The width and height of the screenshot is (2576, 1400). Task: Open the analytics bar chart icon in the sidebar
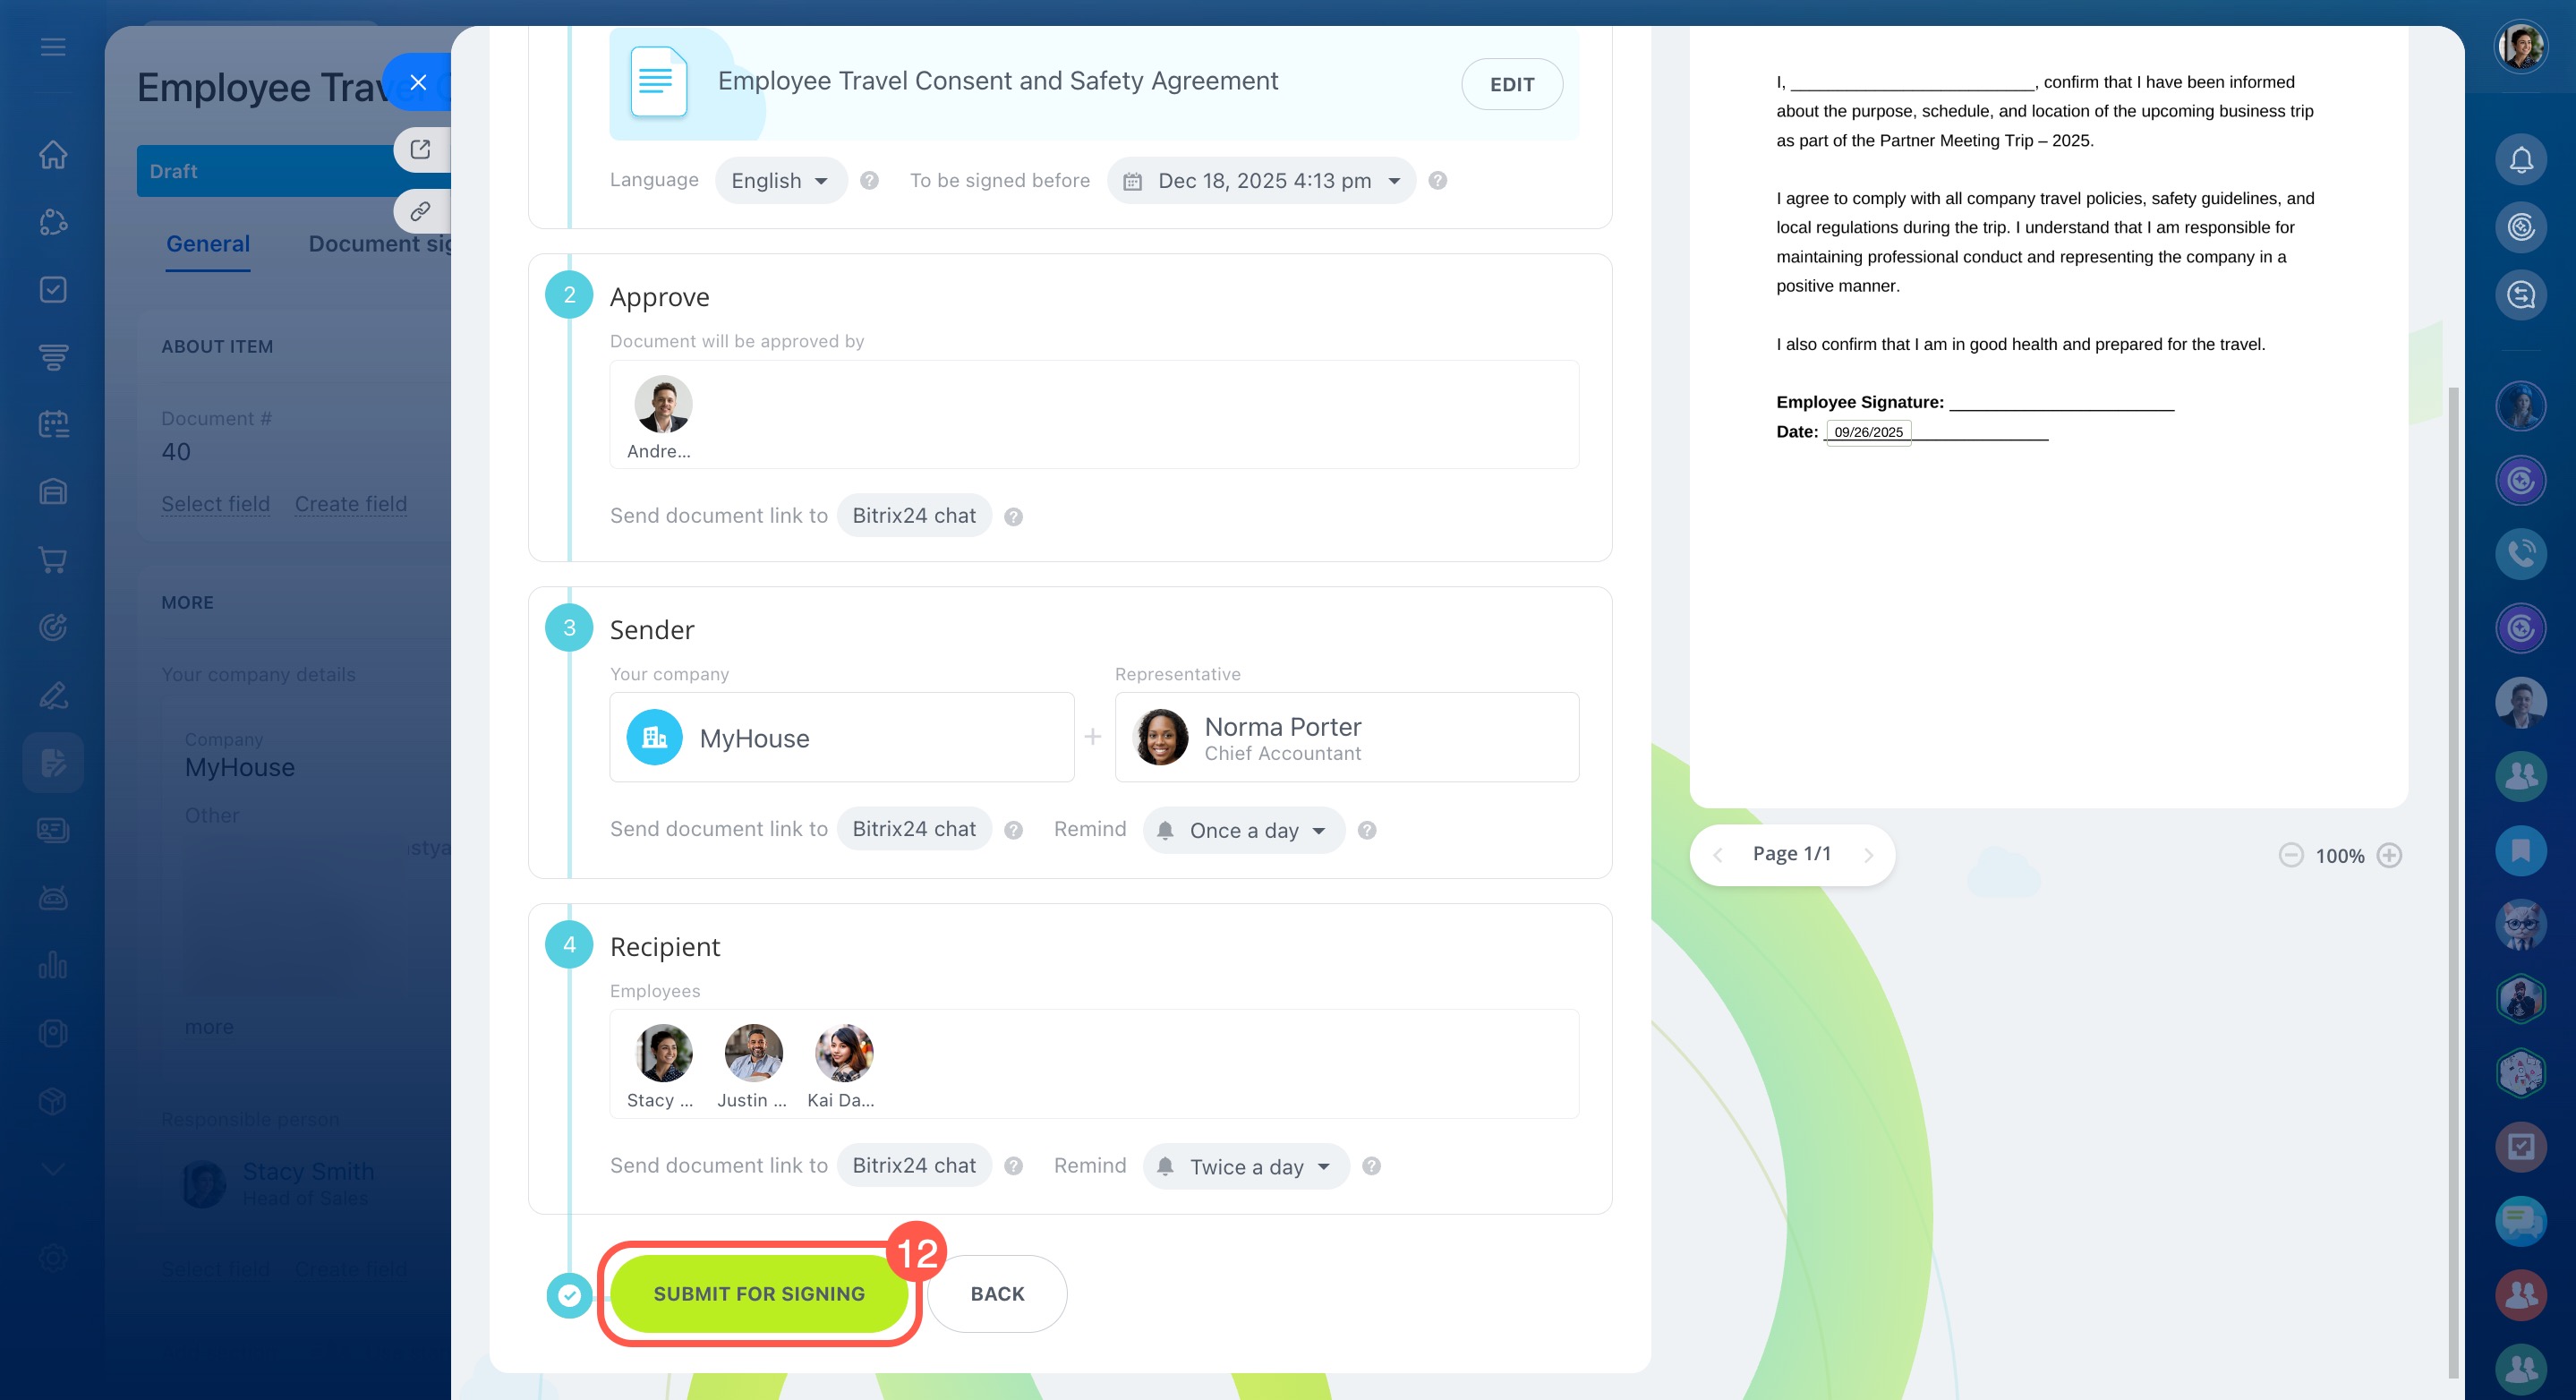53,965
